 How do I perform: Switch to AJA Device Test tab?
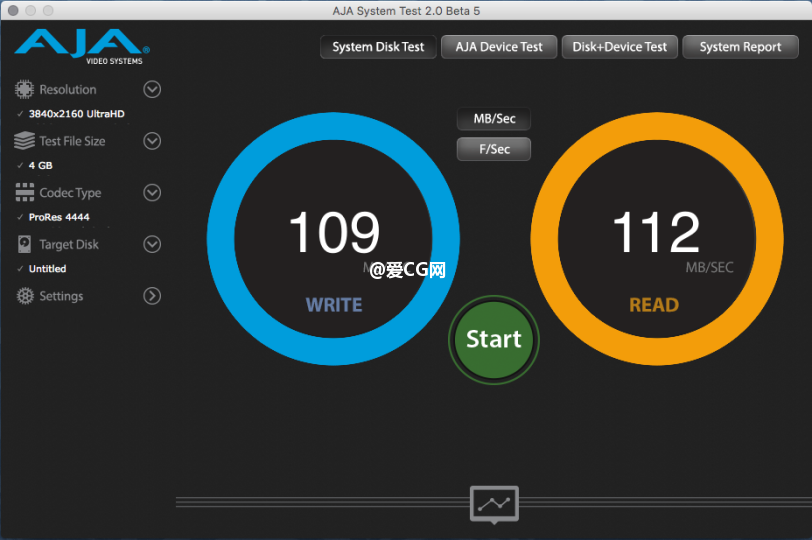(x=499, y=47)
